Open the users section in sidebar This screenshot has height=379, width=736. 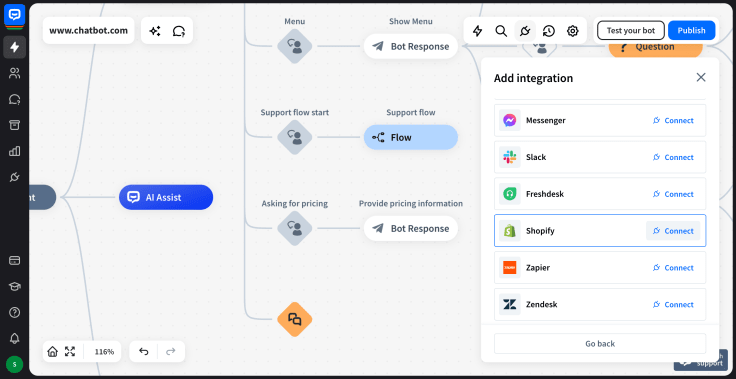[15, 73]
